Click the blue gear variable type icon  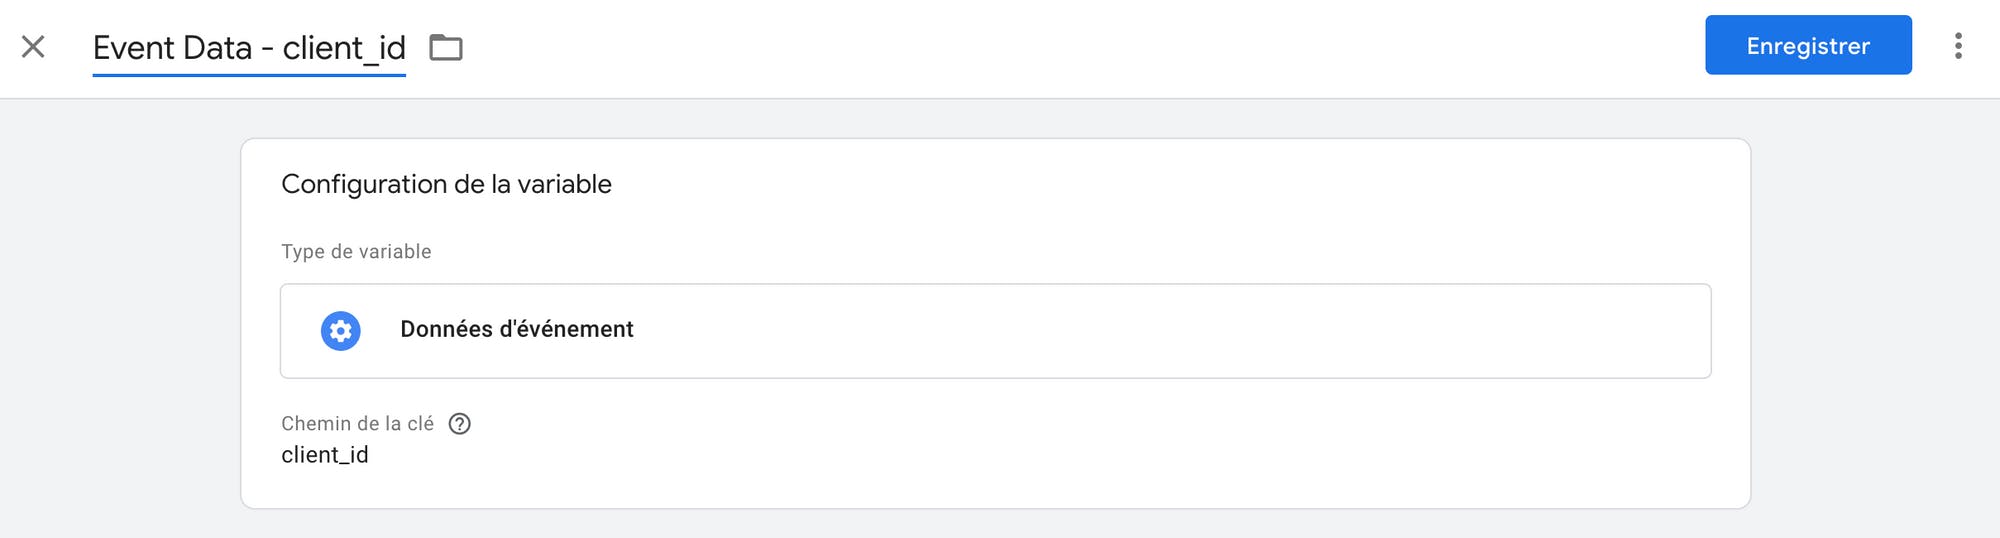point(340,331)
